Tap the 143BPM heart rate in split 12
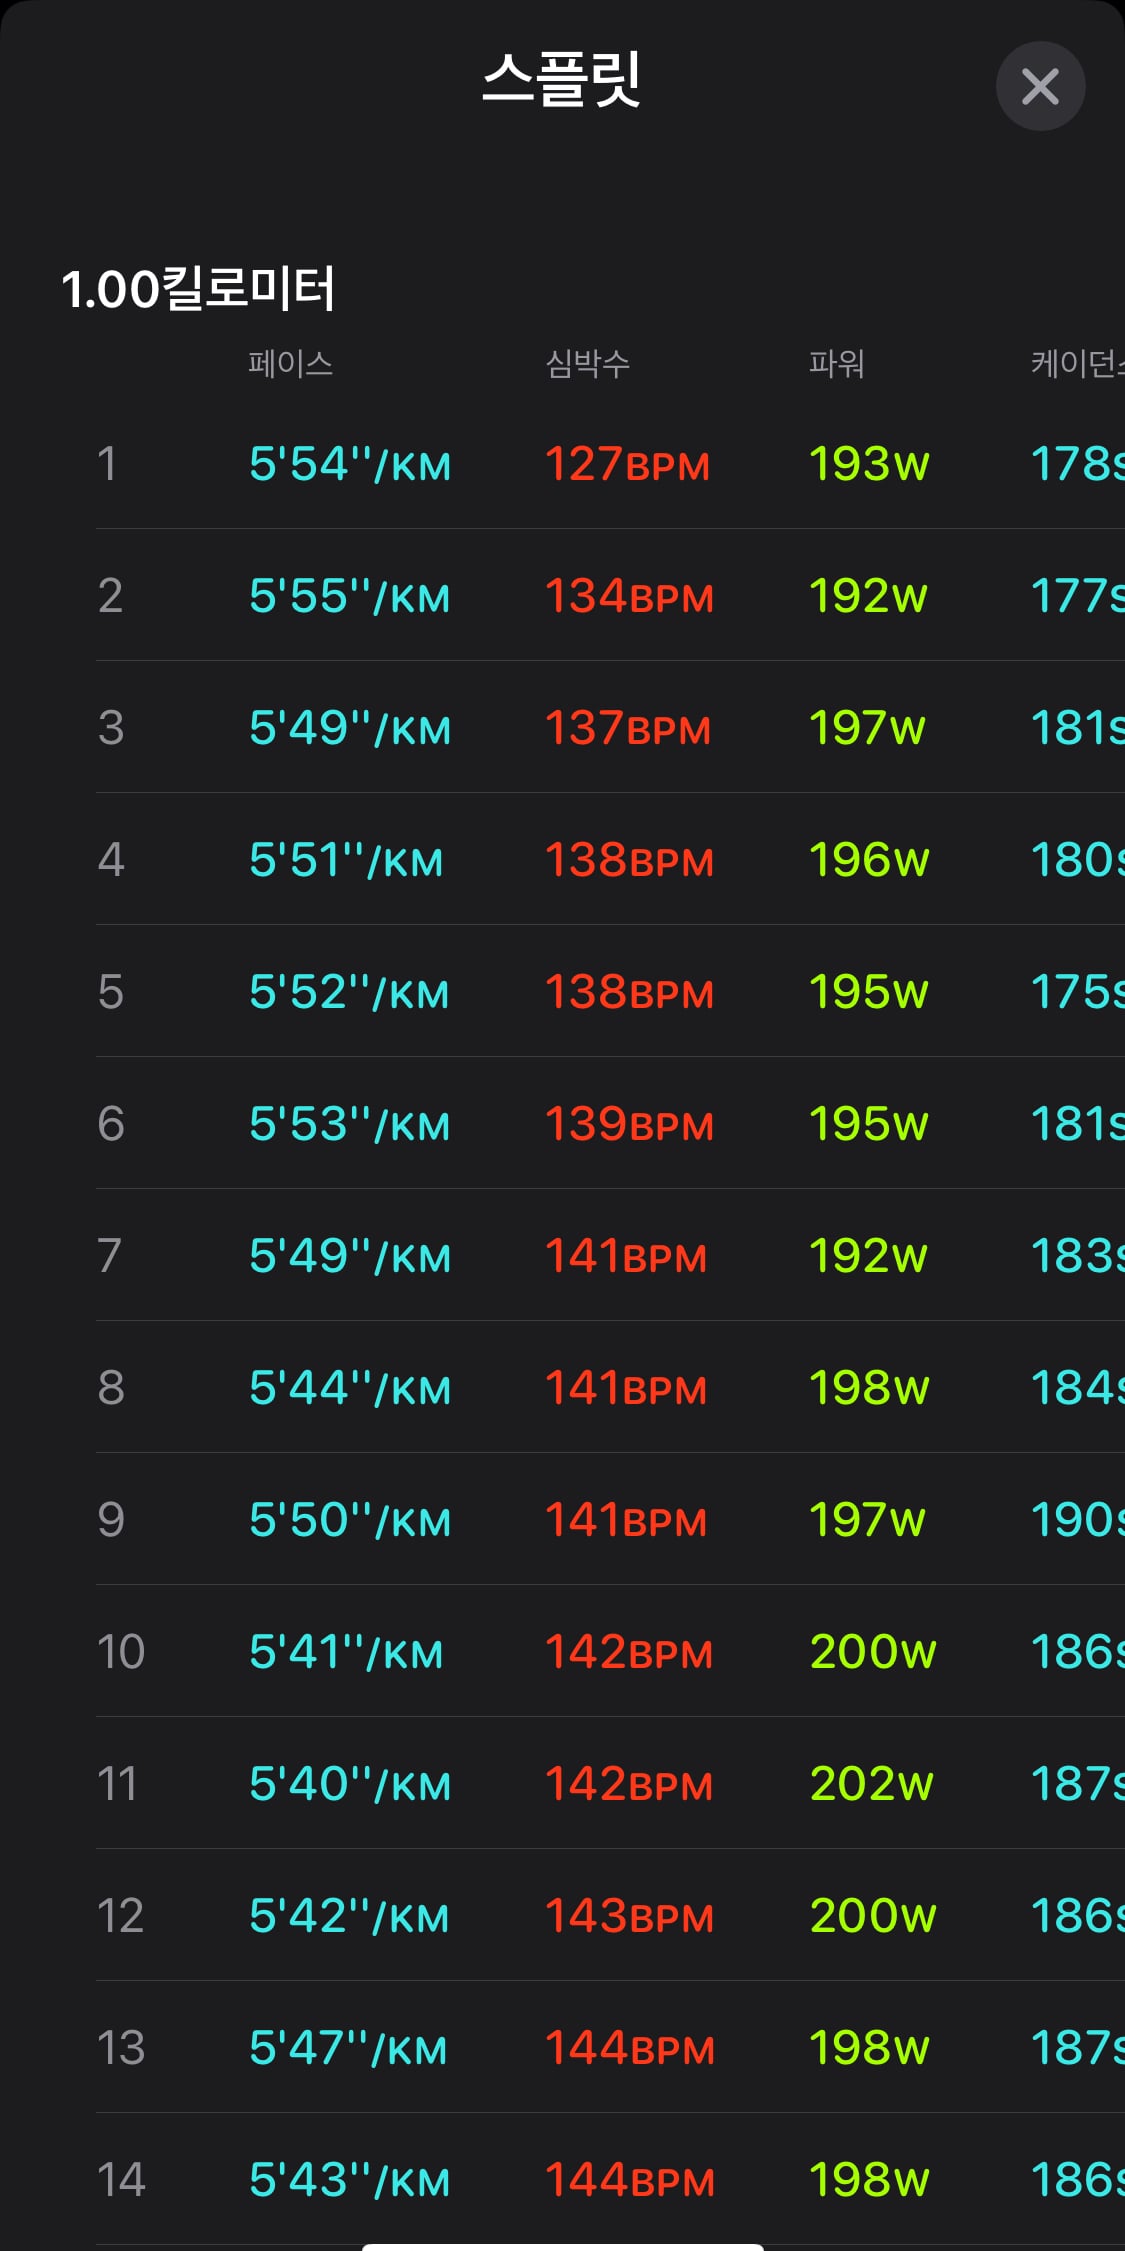This screenshot has height=2251, width=1125. point(630,1916)
